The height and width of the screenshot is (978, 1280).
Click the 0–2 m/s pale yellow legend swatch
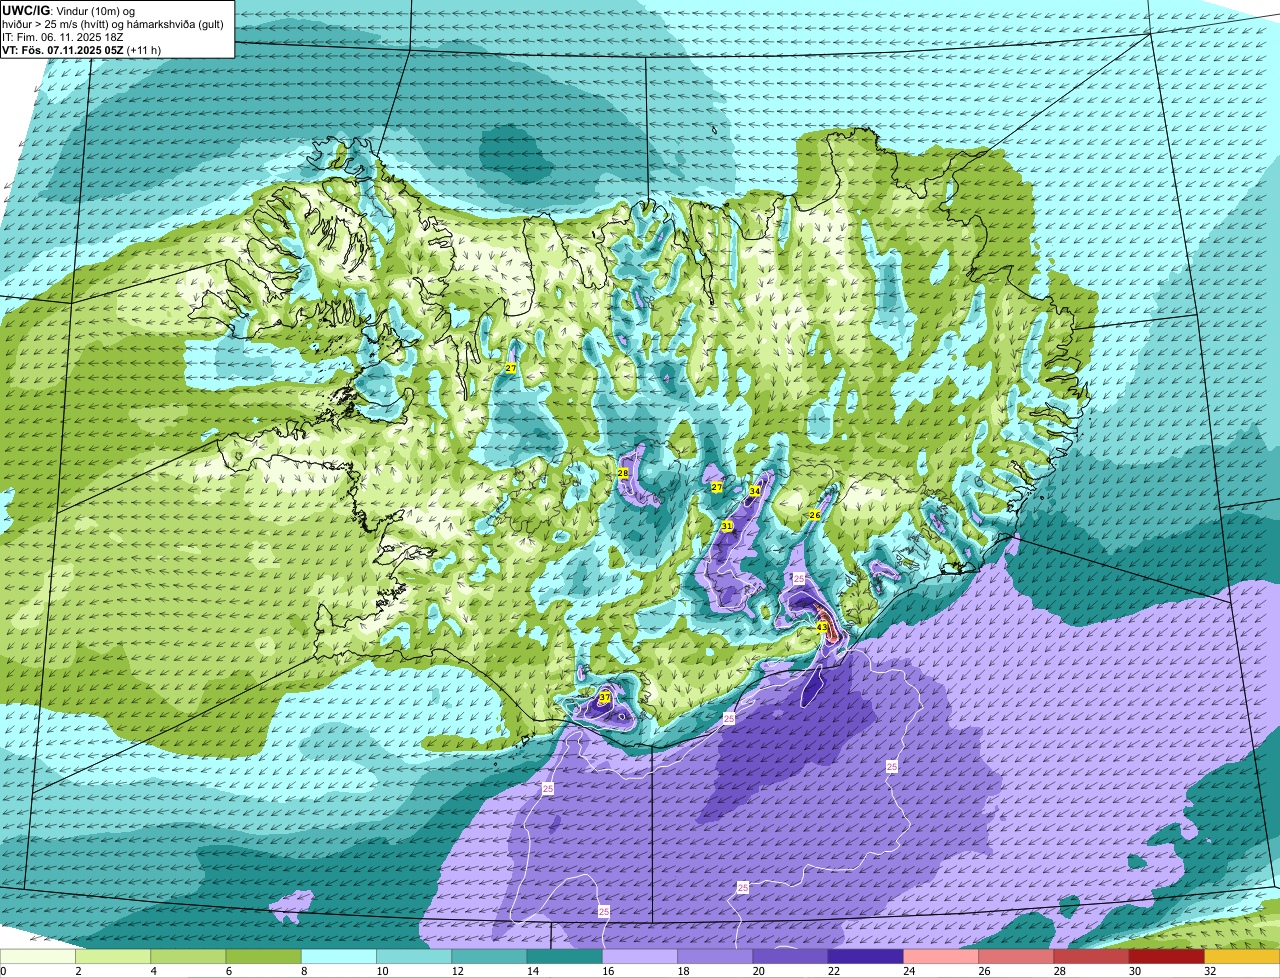click(x=38, y=956)
